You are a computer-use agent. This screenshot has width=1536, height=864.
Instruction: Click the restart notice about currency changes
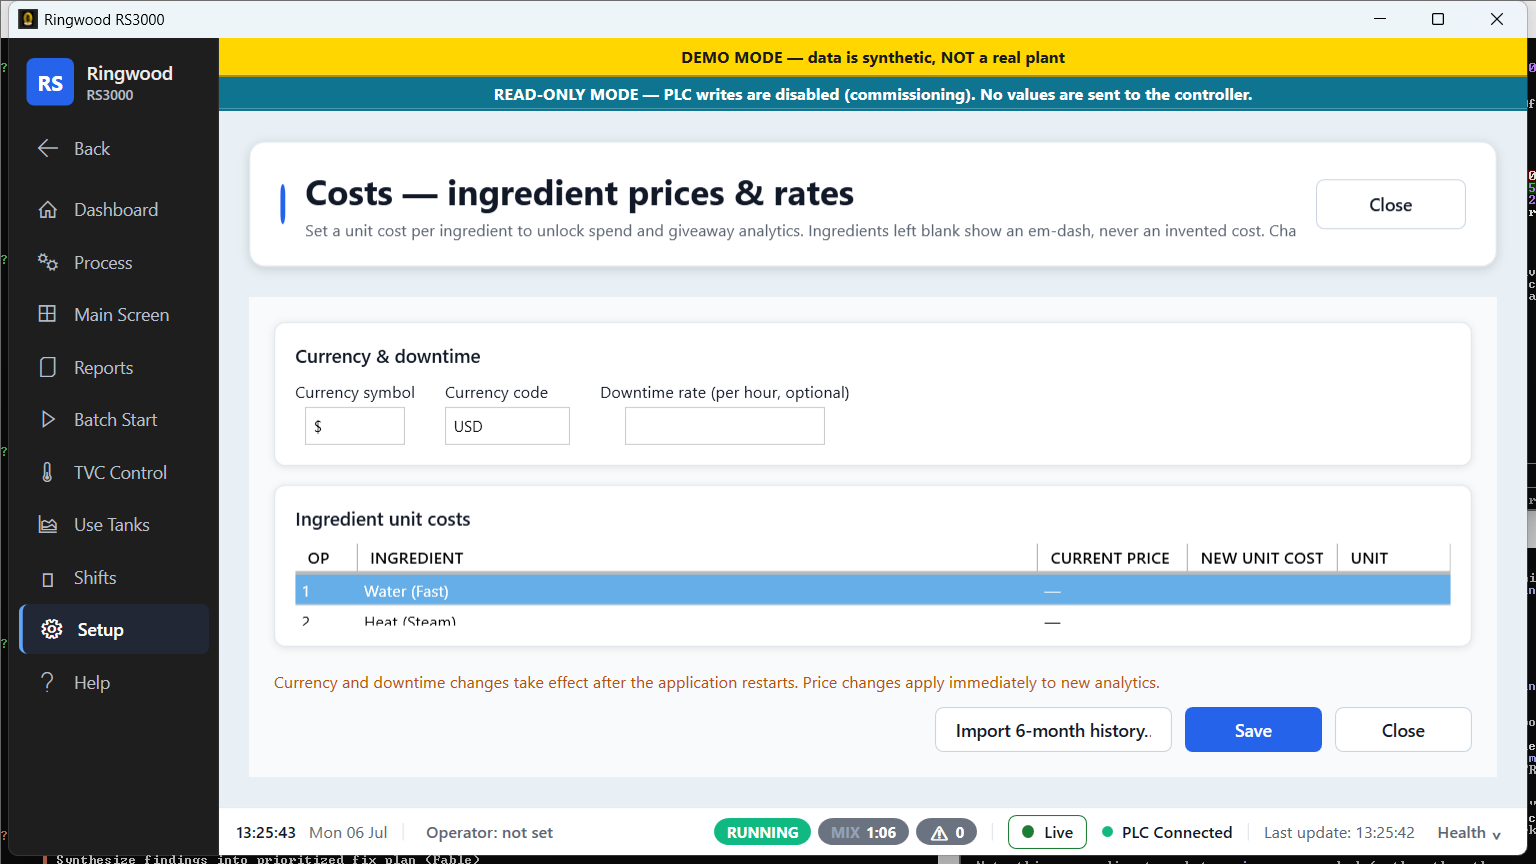point(717,682)
